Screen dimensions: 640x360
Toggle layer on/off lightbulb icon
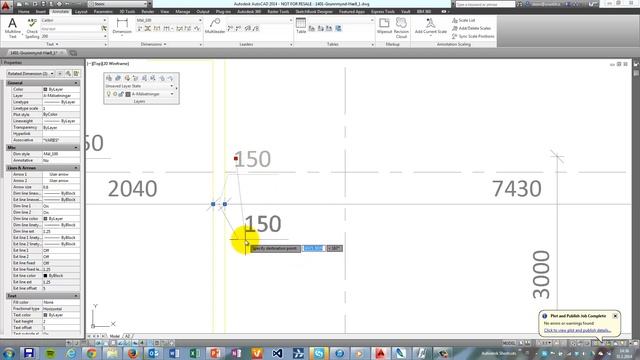coord(109,94)
